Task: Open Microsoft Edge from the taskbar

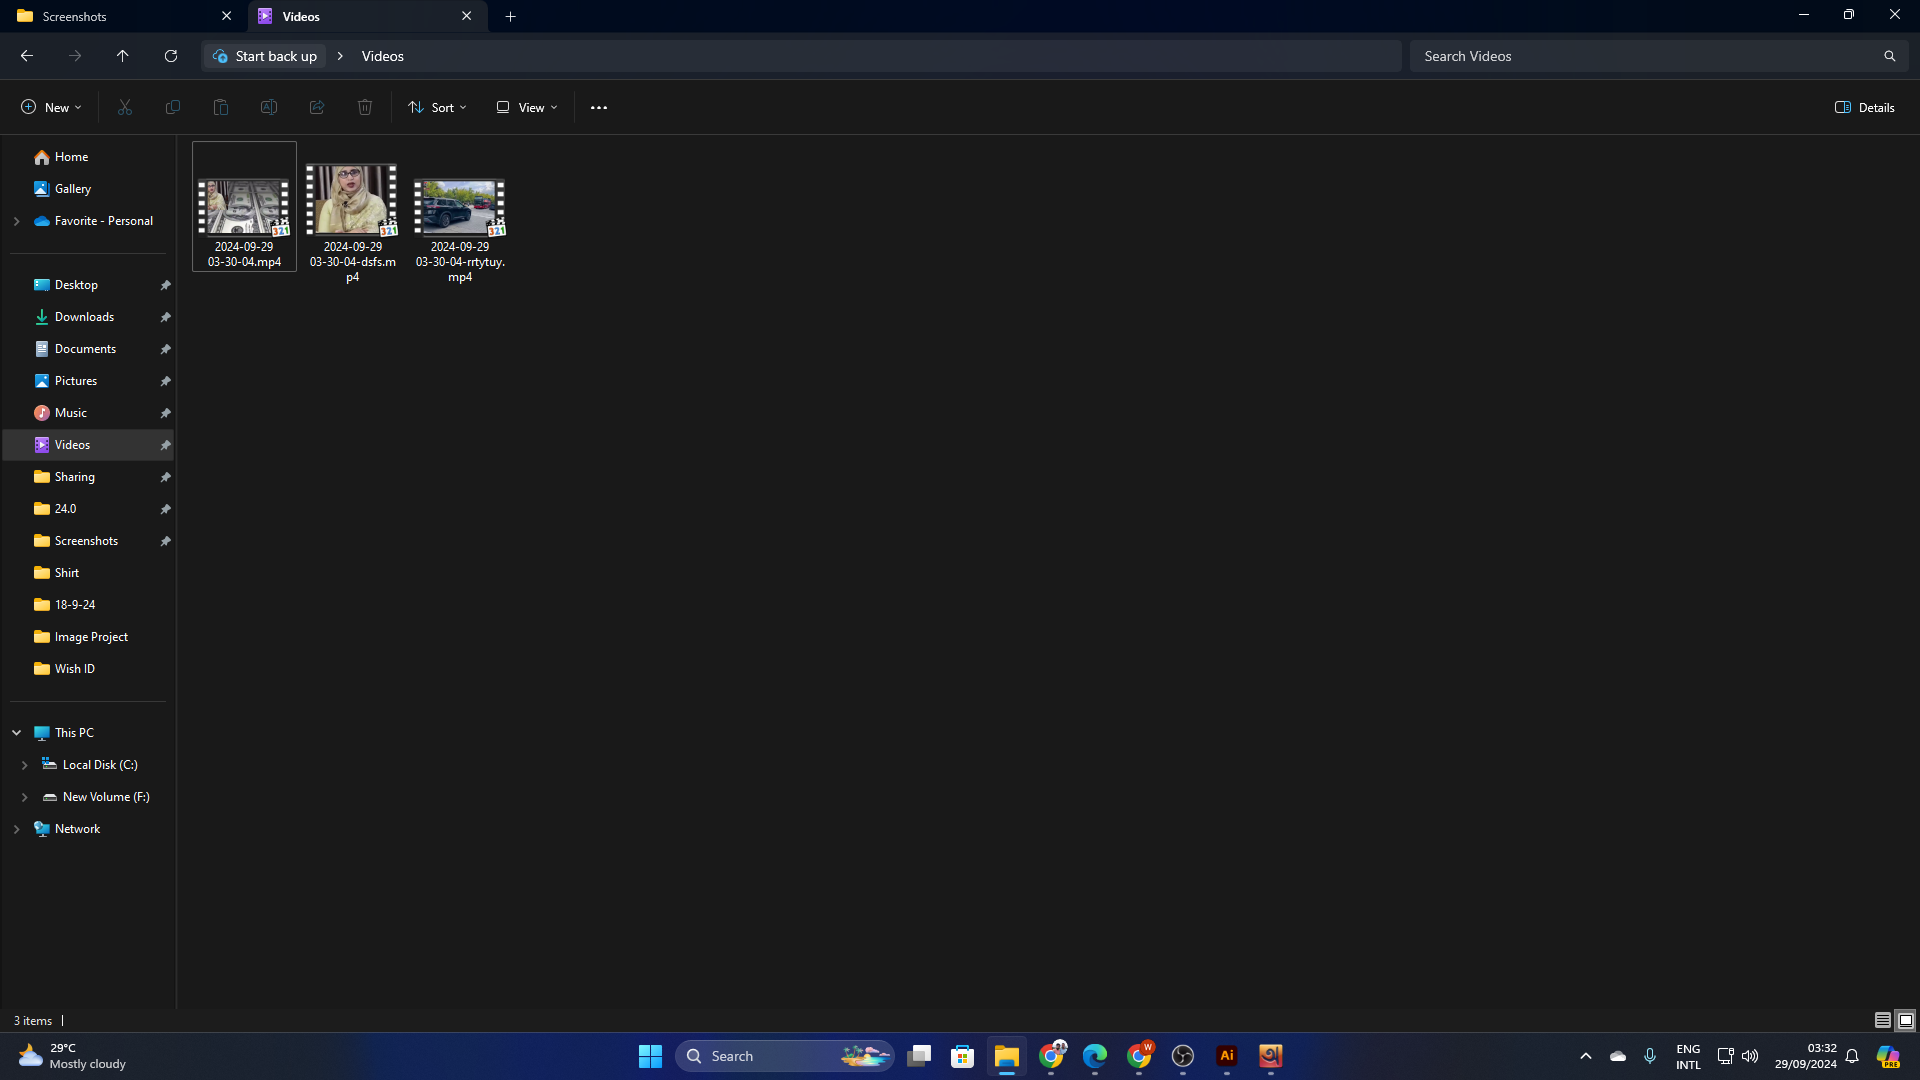Action: pos(1095,1056)
